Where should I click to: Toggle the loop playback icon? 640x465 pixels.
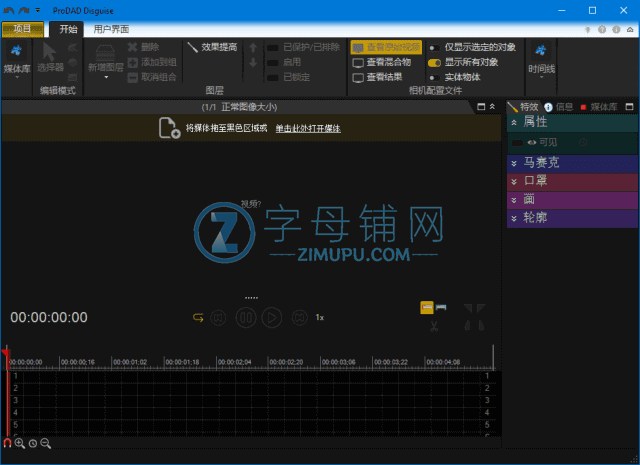[x=198, y=317]
